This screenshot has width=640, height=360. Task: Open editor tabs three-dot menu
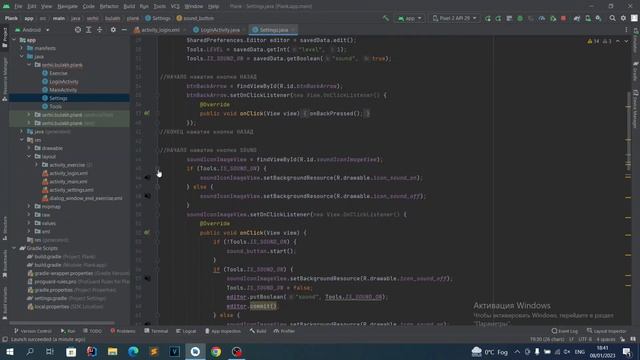point(626,30)
